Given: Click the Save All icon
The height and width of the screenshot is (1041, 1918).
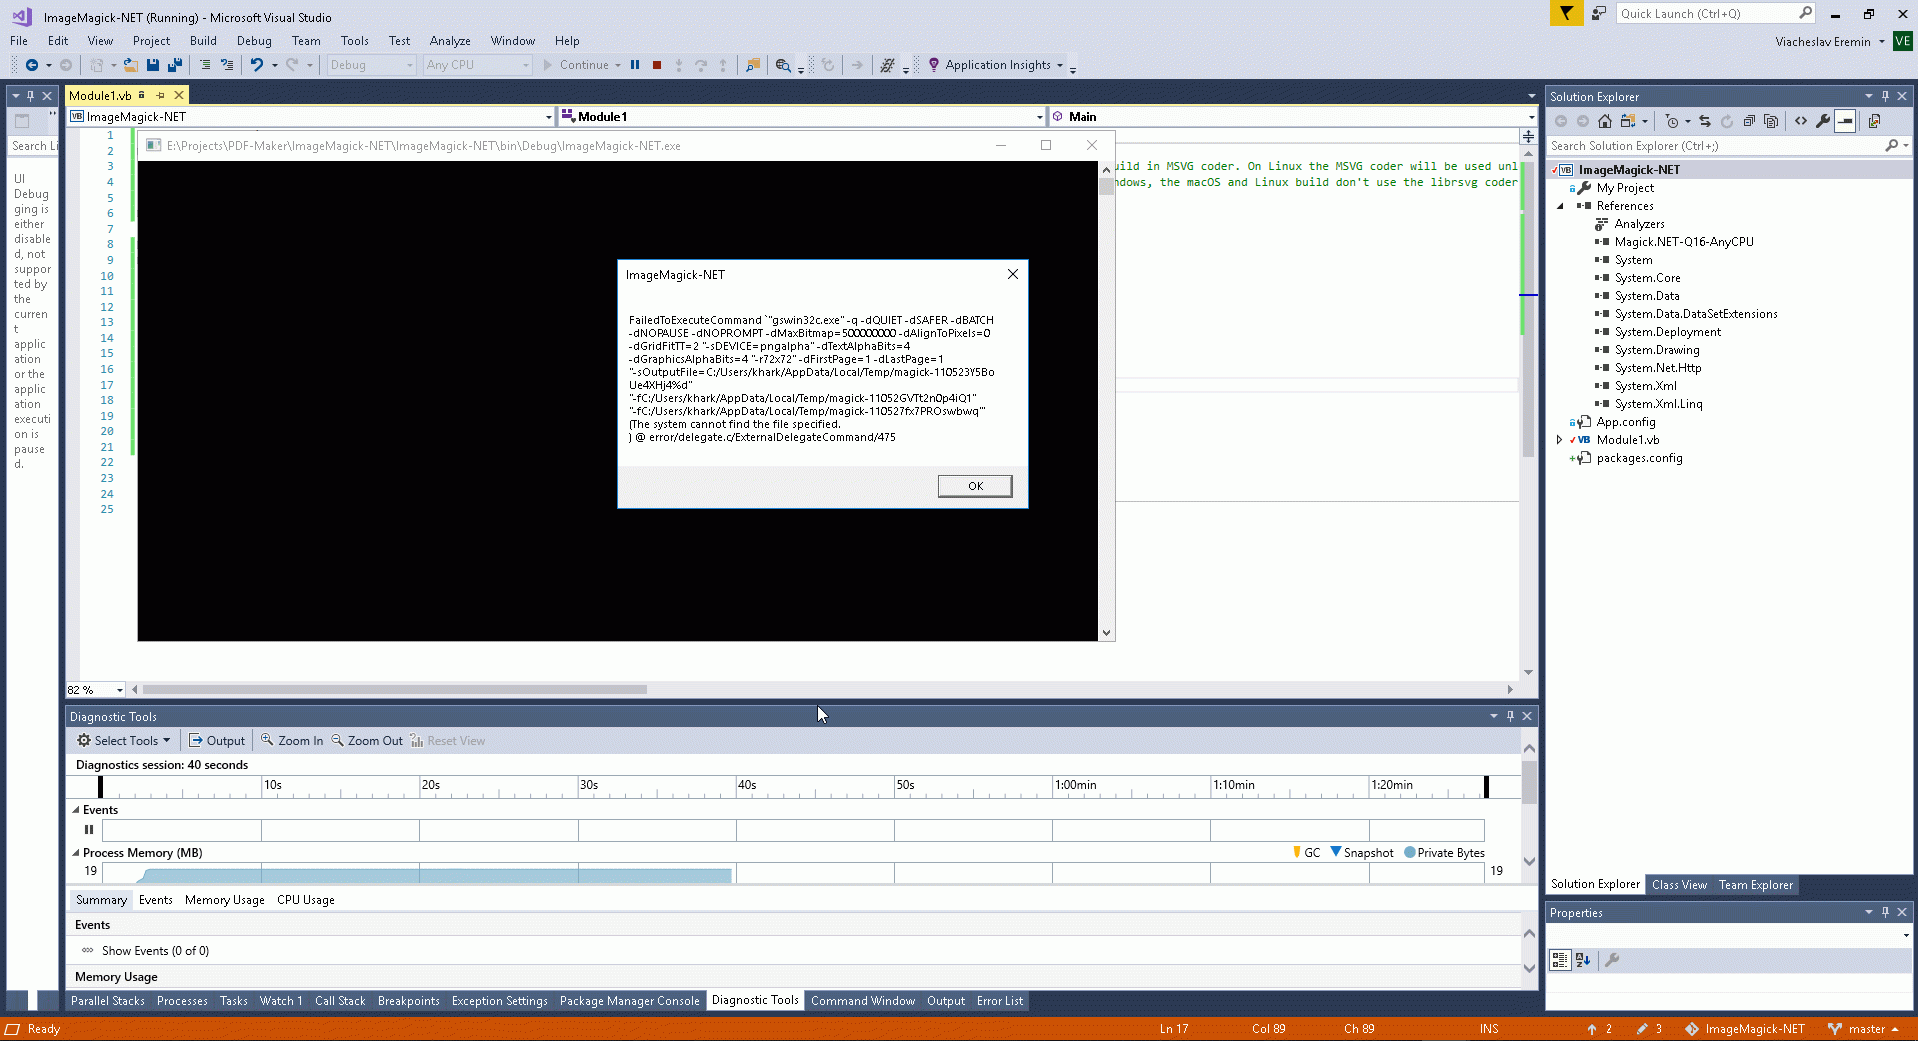Looking at the screenshot, I should point(175,65).
